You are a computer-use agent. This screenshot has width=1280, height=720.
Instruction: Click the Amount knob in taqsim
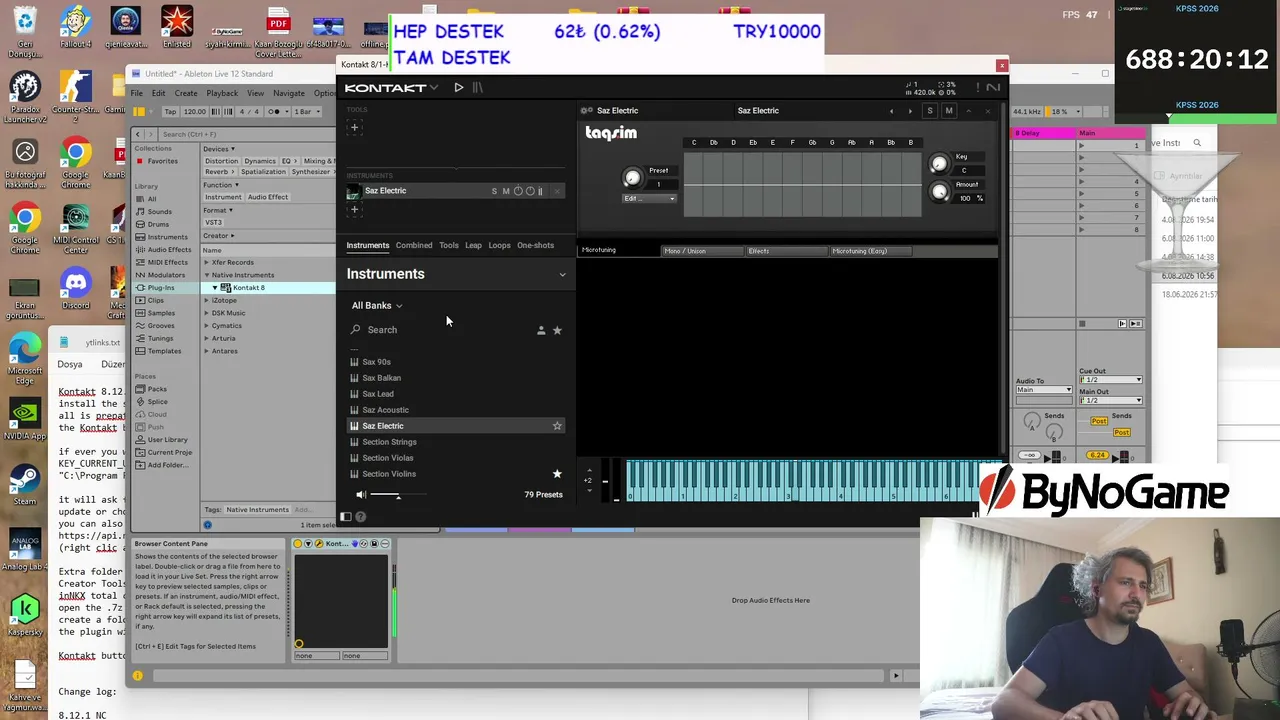click(x=939, y=191)
